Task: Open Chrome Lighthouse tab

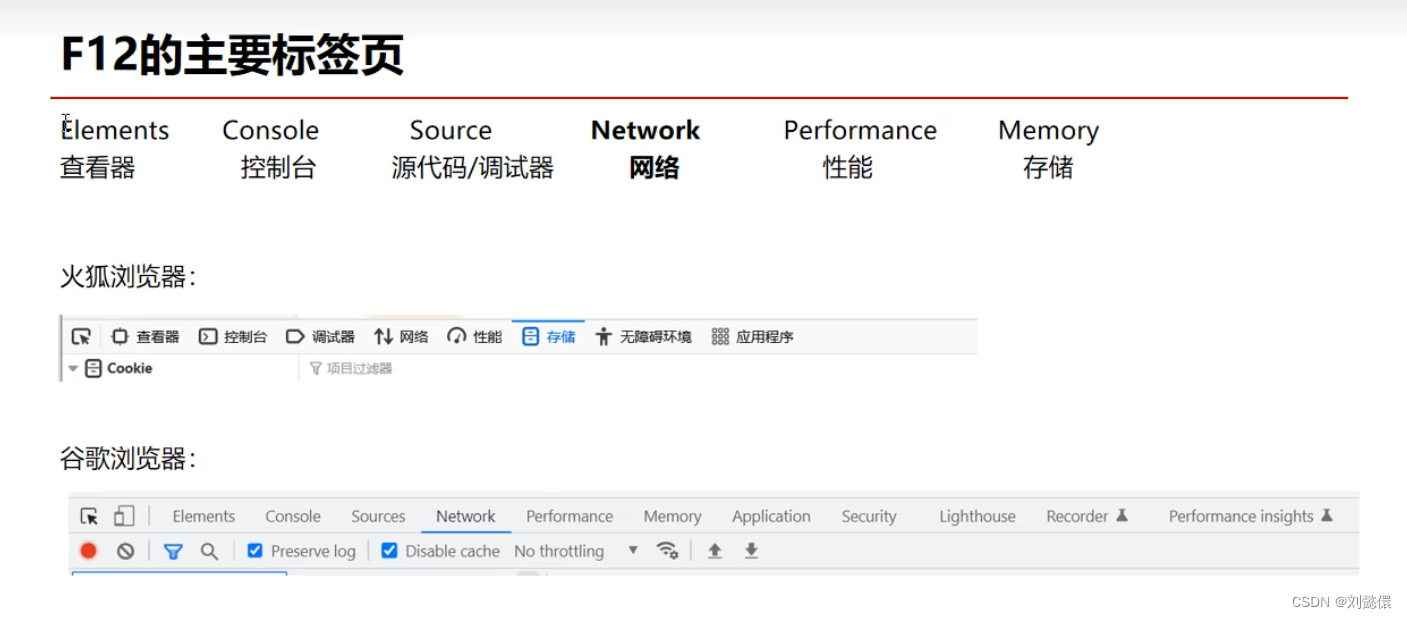Action: coord(977,517)
